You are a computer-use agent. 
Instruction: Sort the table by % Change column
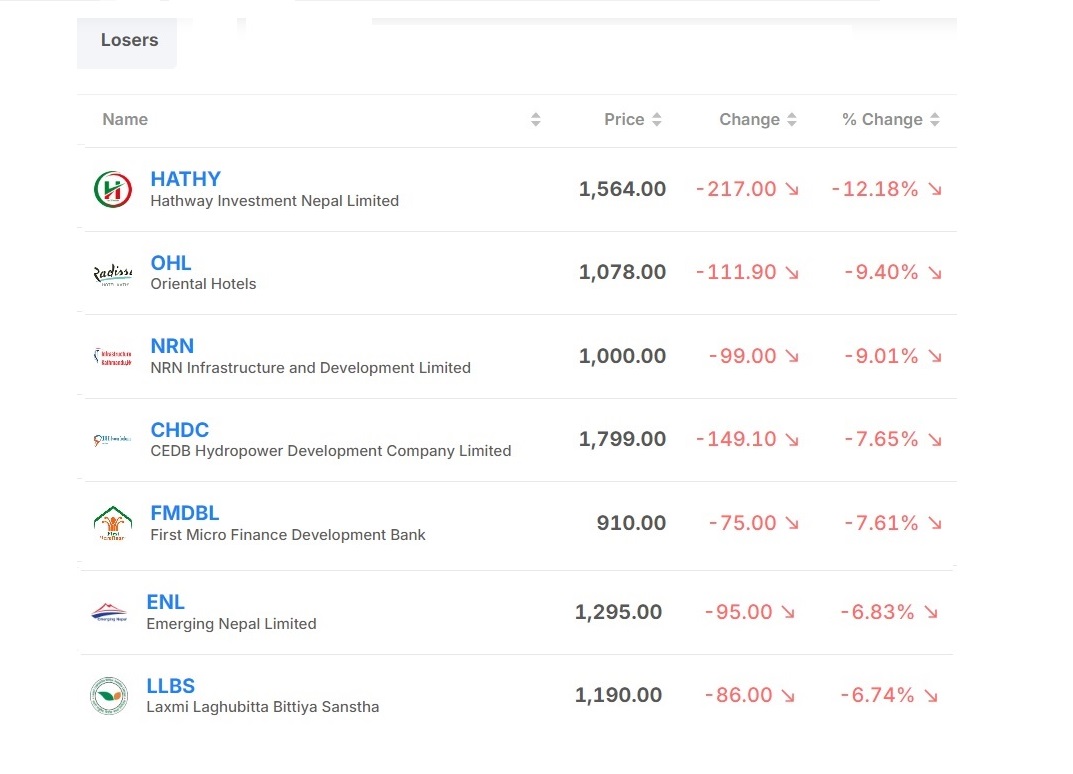coord(935,120)
